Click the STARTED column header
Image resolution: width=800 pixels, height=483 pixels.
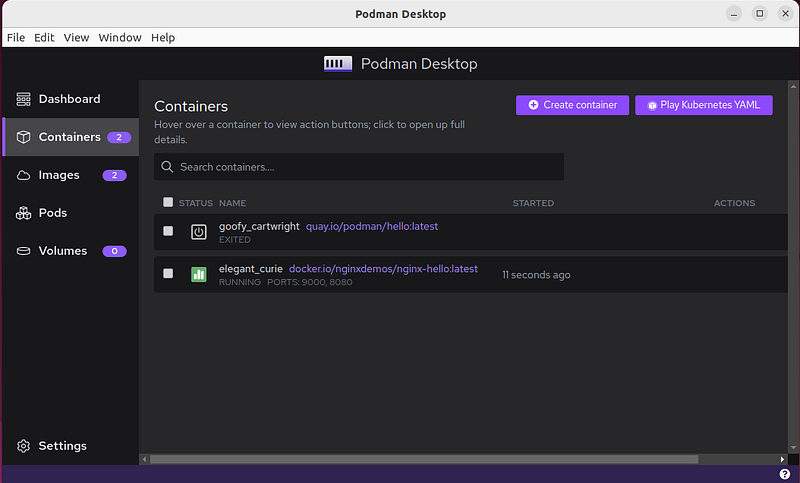(x=533, y=203)
